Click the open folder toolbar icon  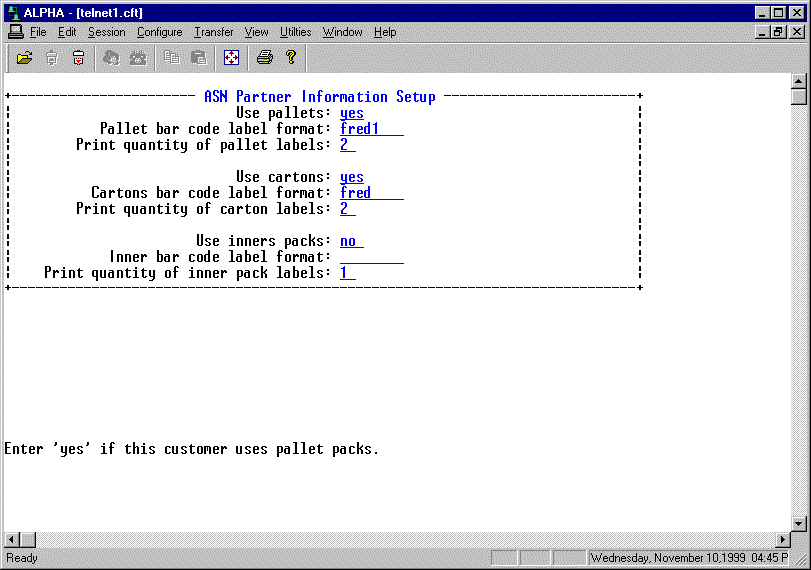point(25,58)
